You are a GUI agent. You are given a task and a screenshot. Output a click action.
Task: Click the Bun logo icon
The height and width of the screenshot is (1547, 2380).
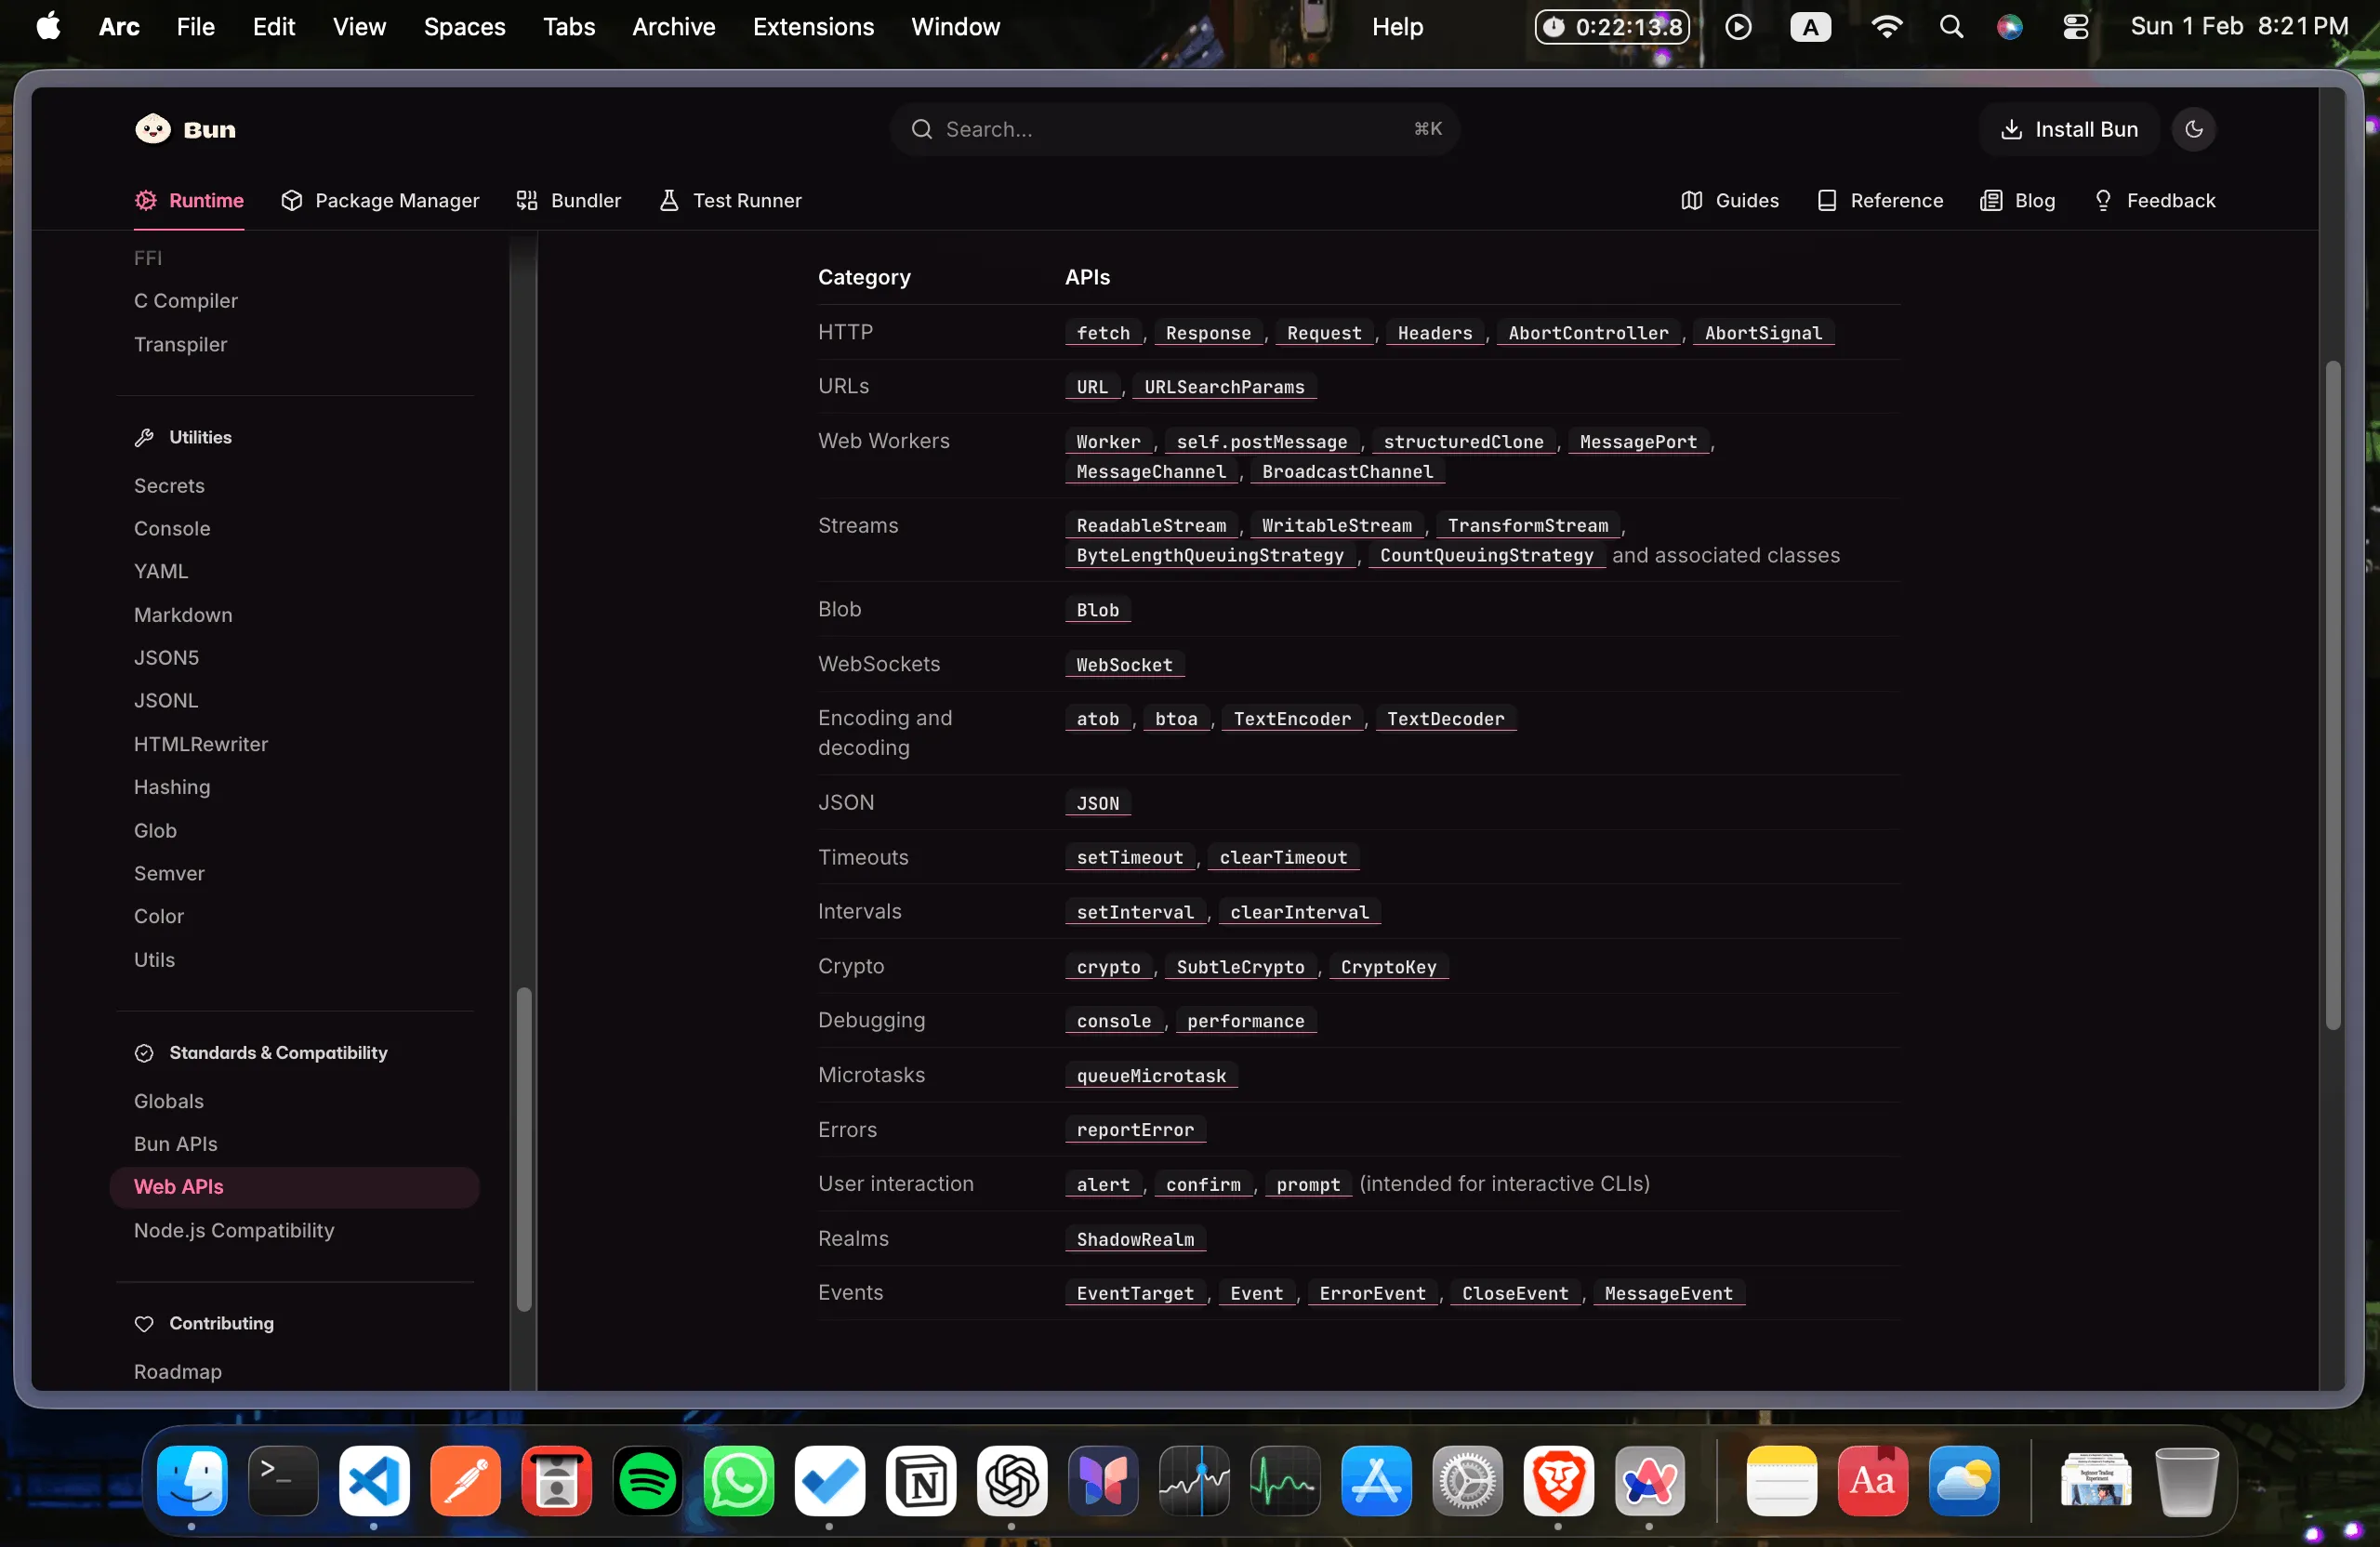[x=153, y=129]
